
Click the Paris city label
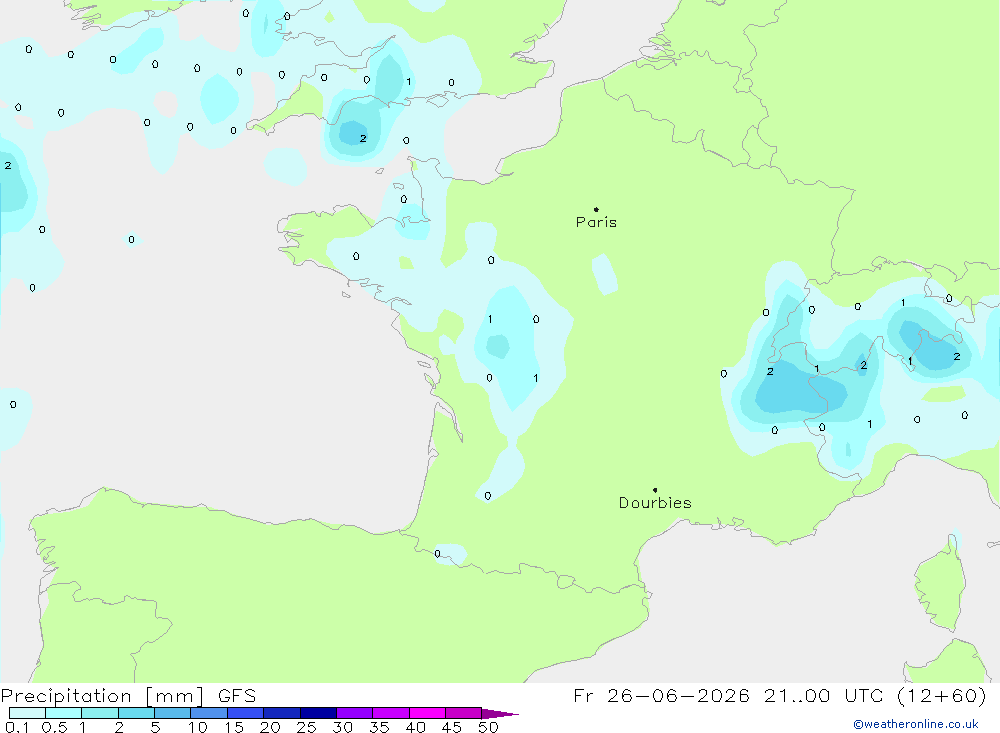click(x=596, y=222)
